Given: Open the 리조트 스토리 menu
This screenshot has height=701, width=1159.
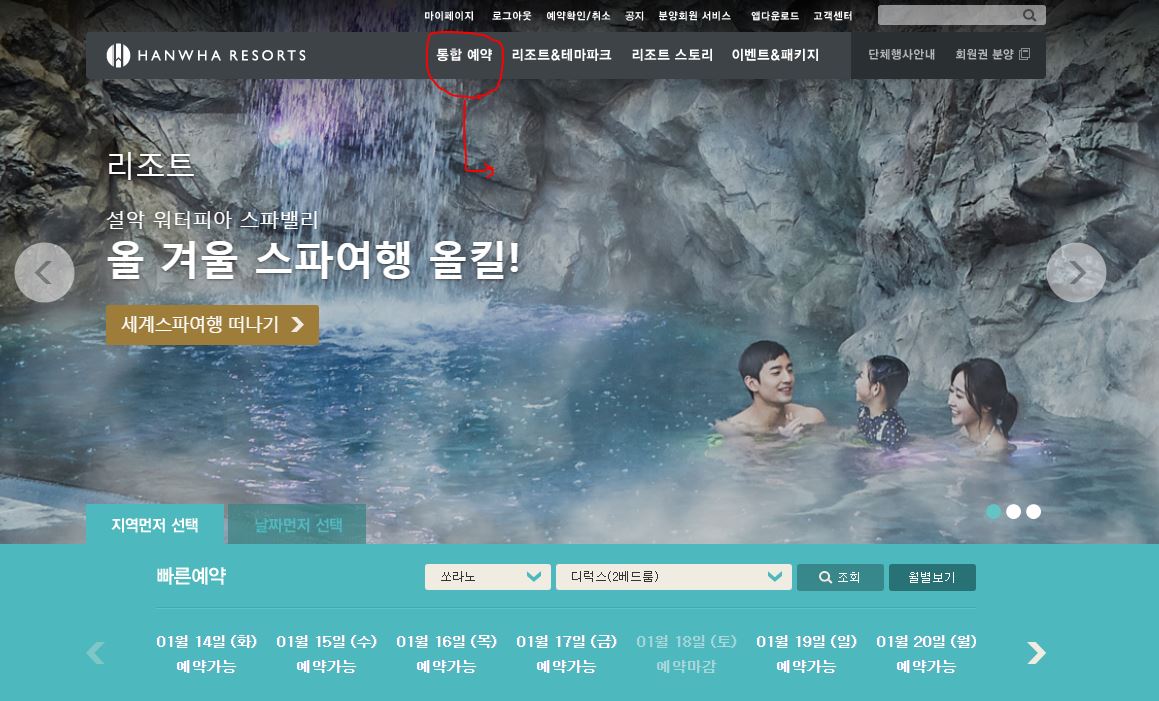Looking at the screenshot, I should (672, 55).
